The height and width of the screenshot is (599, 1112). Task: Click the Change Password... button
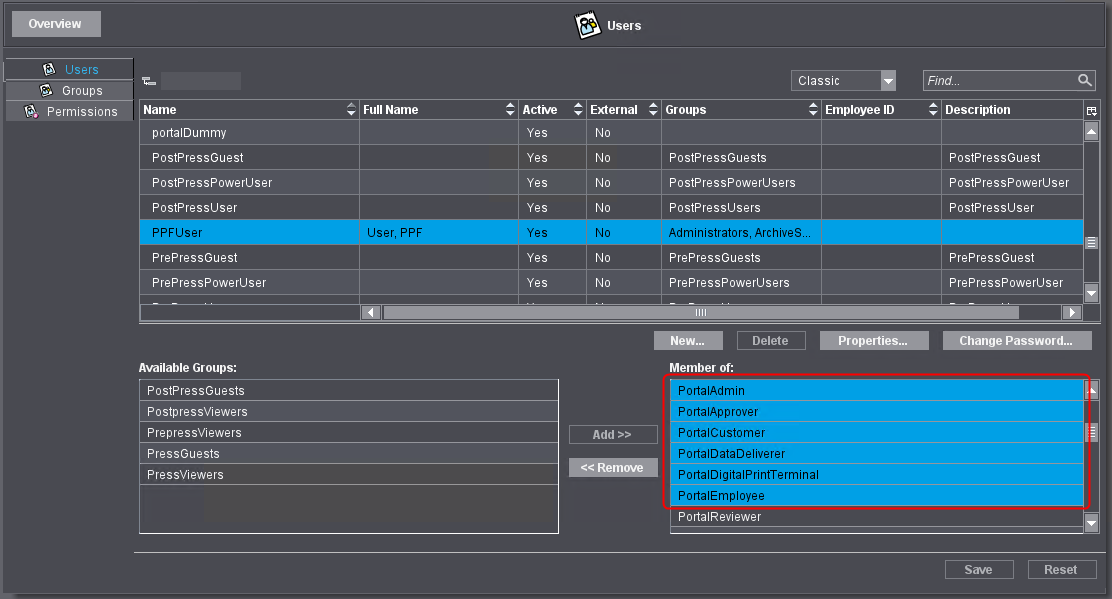click(x=1015, y=341)
